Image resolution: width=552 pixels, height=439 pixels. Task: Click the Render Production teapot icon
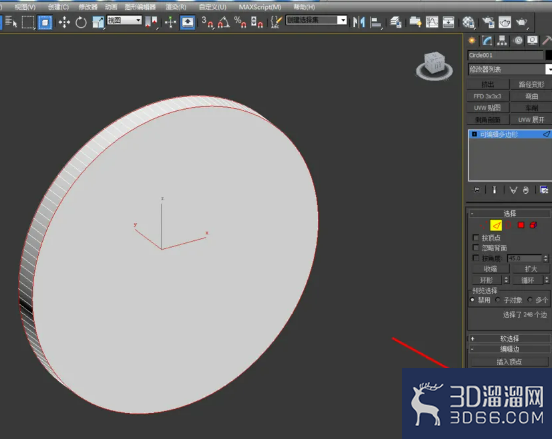point(521,22)
